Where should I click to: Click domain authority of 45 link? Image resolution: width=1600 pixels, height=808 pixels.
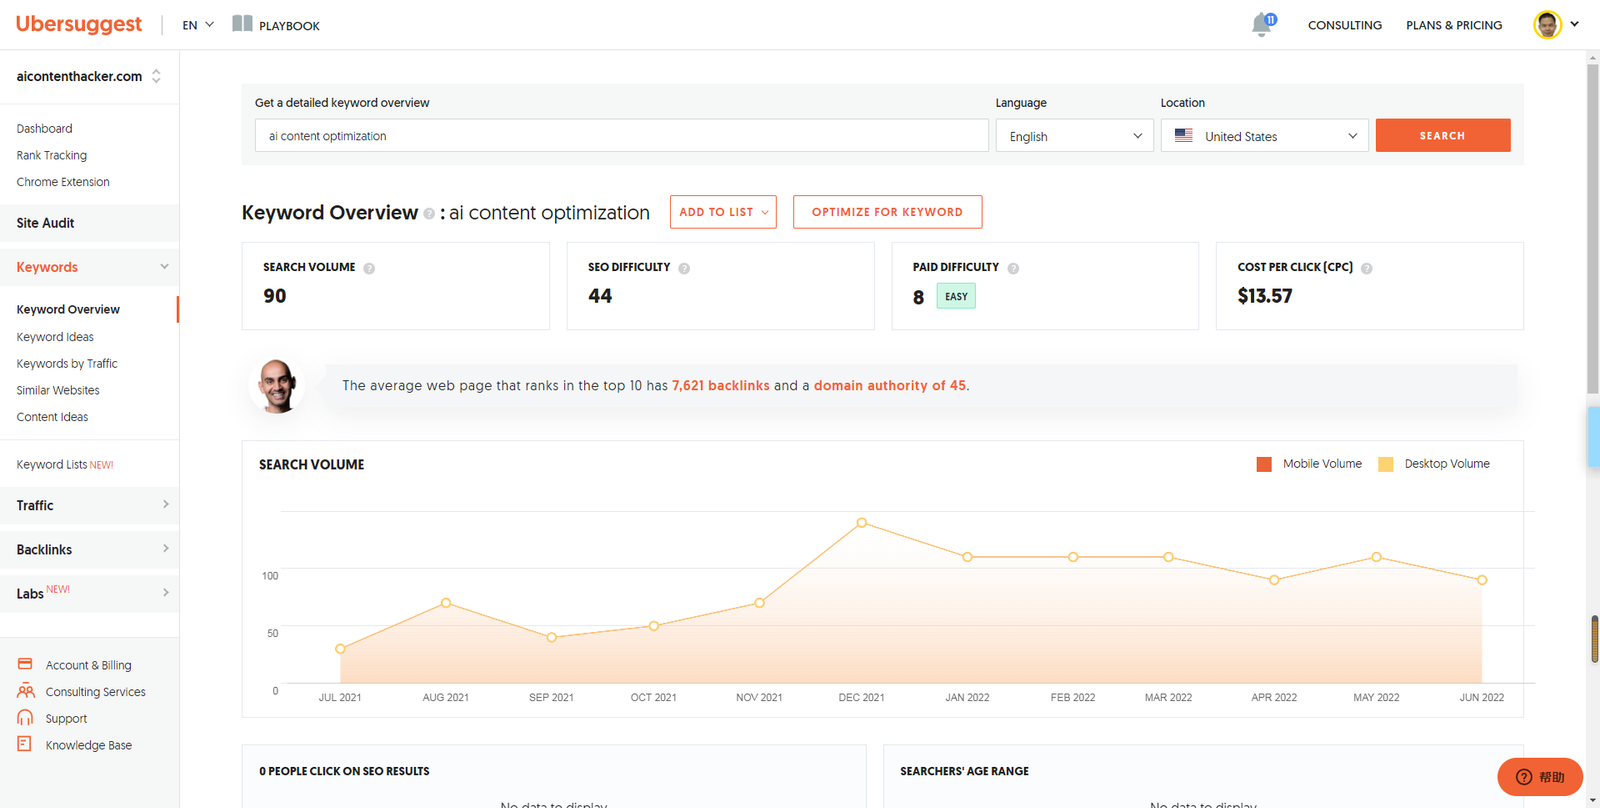pos(890,385)
